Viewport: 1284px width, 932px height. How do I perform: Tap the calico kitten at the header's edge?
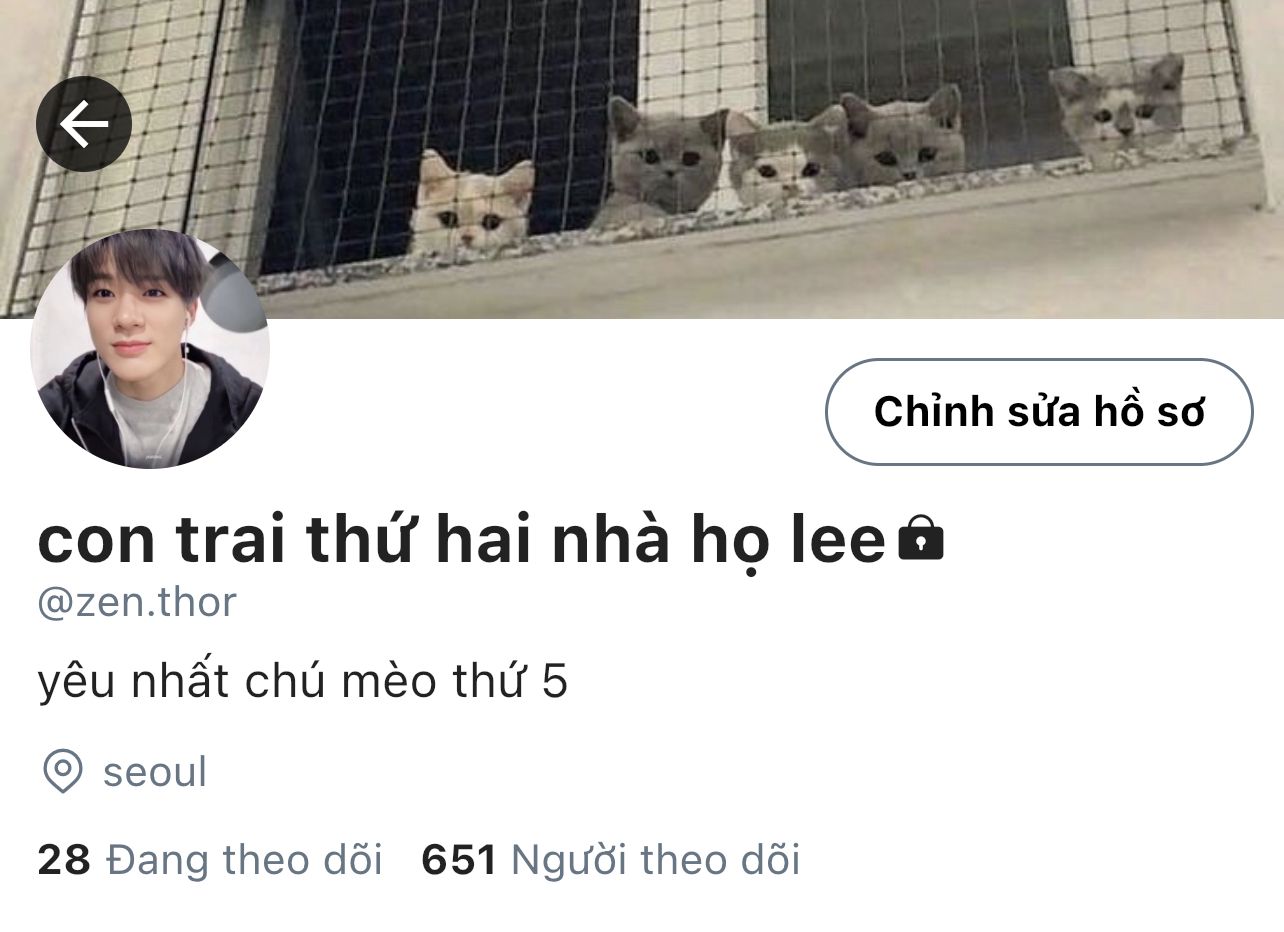coord(1120,110)
